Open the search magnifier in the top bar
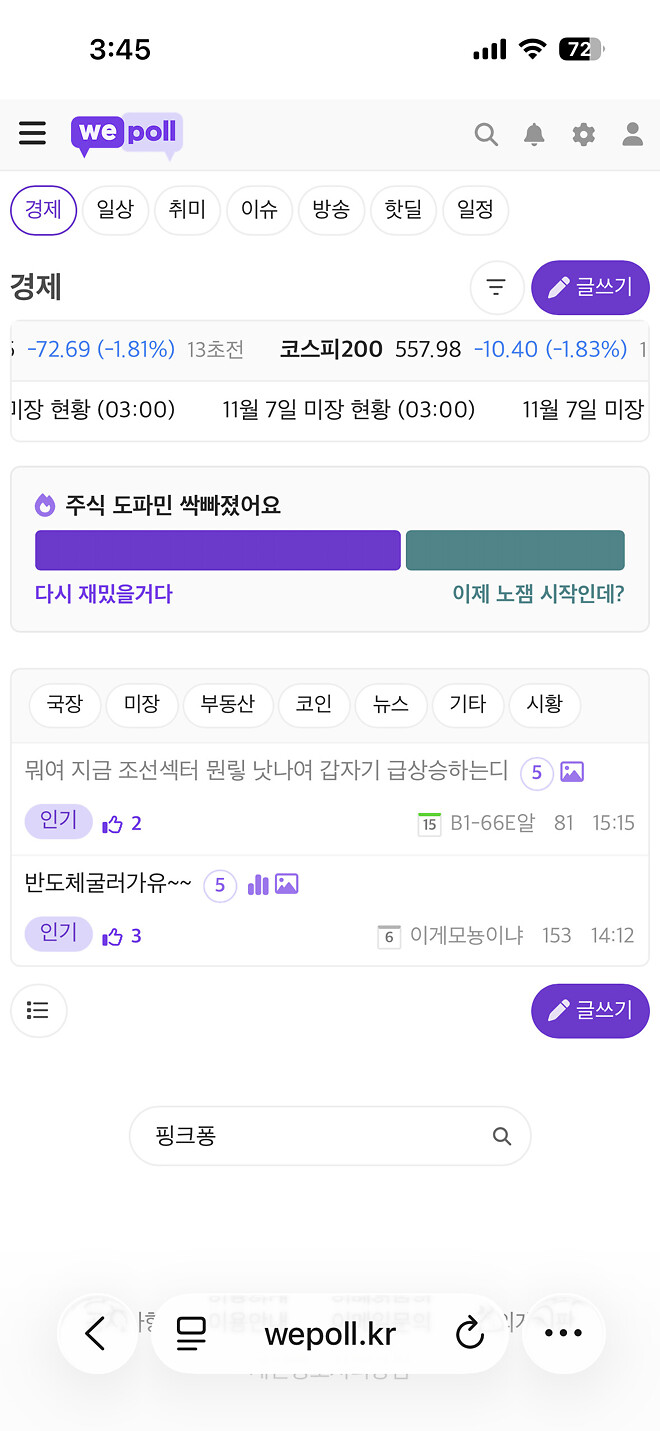Screen dimensions: 660x1431 point(486,133)
